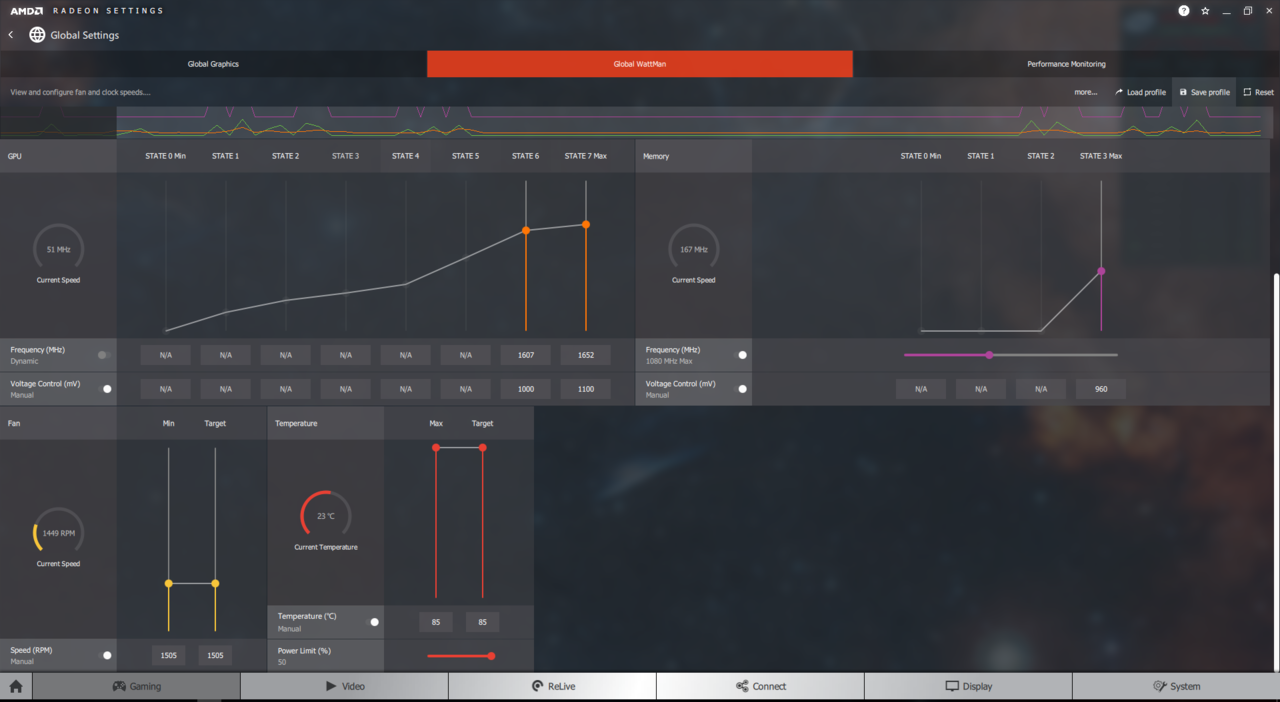Select Memory STATE 3 Max header

1101,156
